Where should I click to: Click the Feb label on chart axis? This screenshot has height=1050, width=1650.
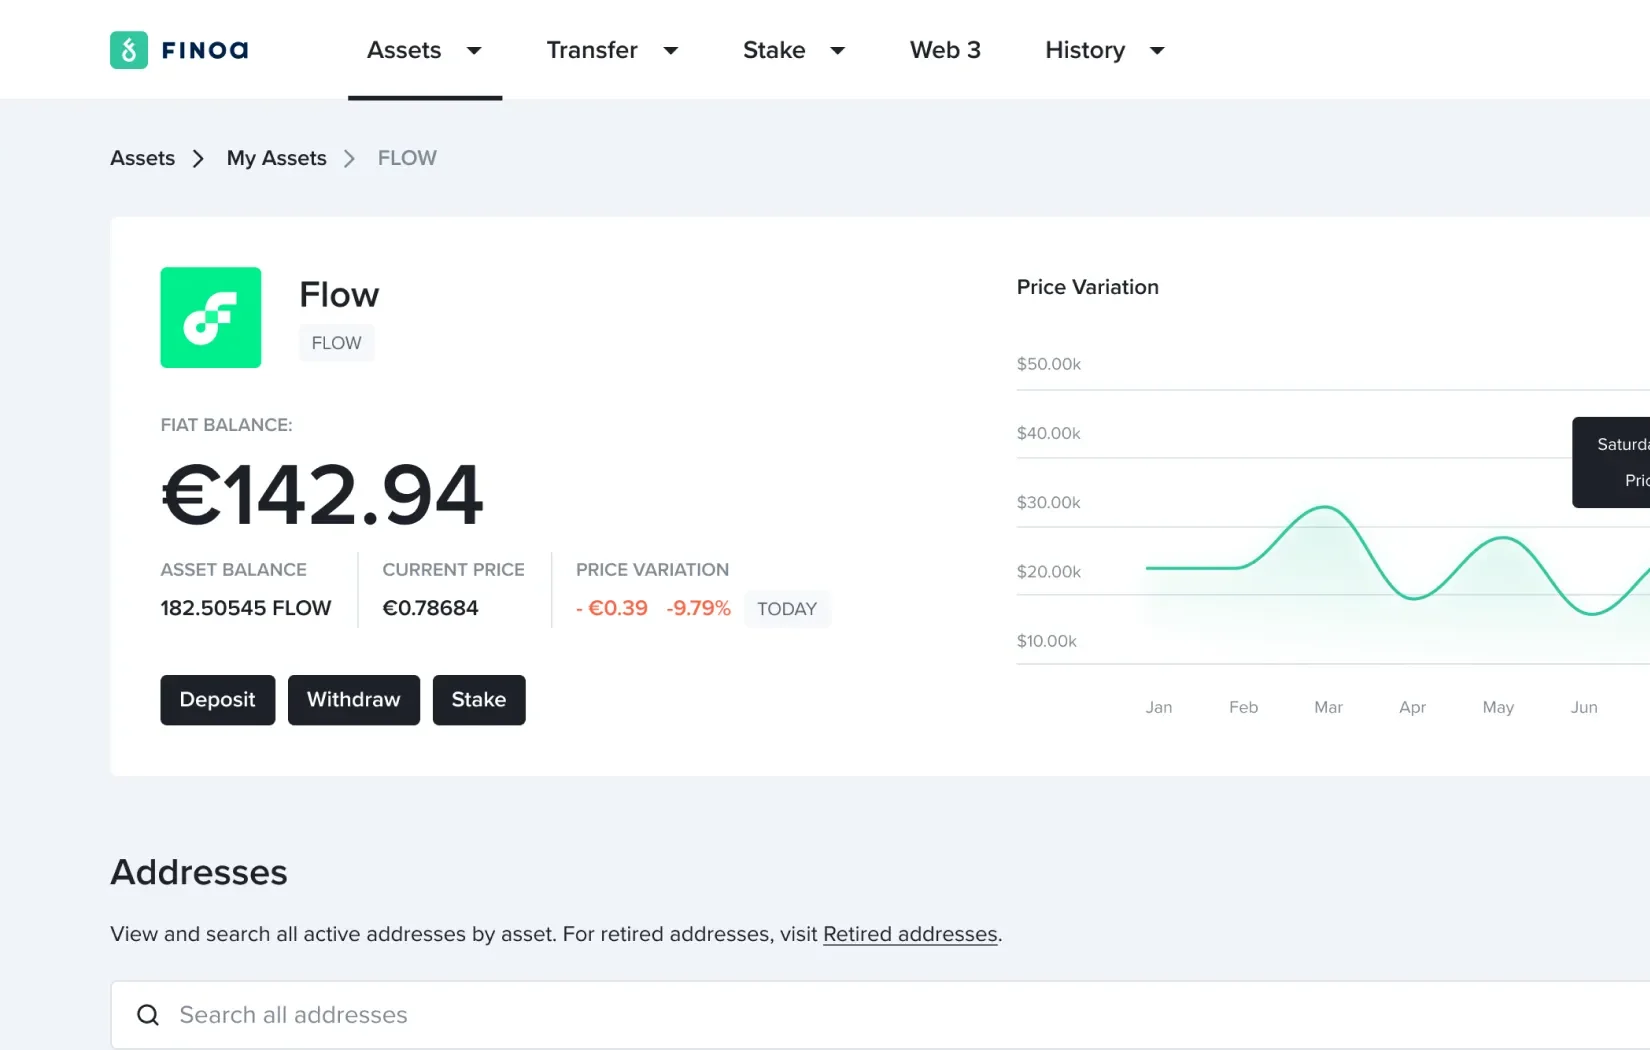(1243, 707)
